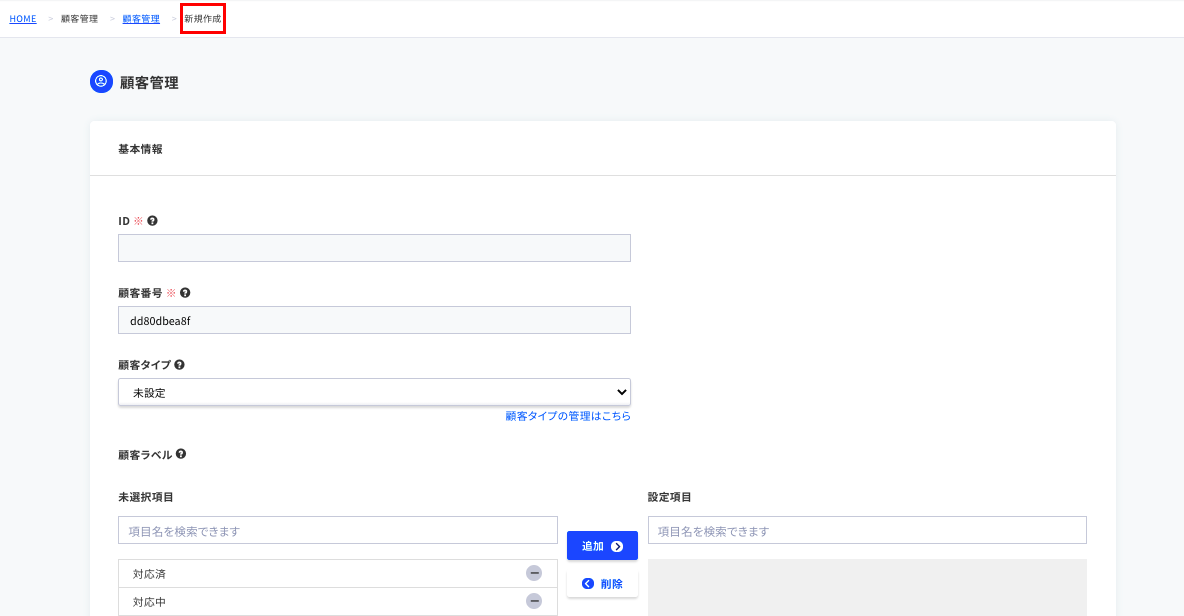
Task: Click the 基本情報 section heading
Action: click(x=140, y=149)
